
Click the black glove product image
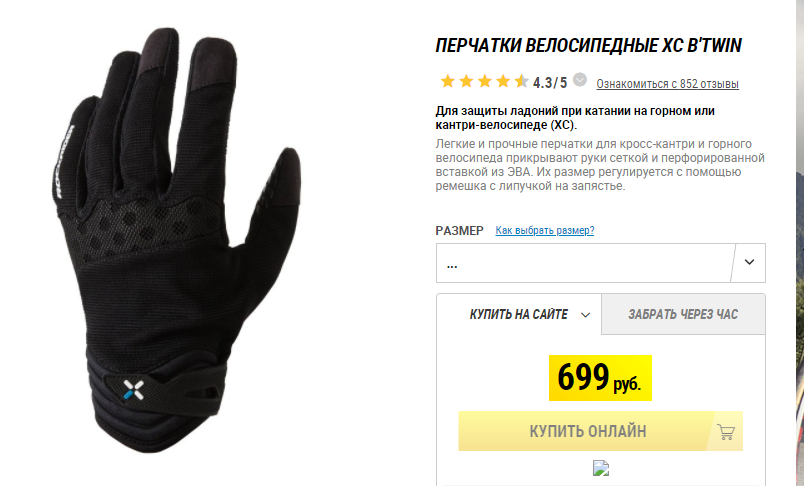coord(174,241)
